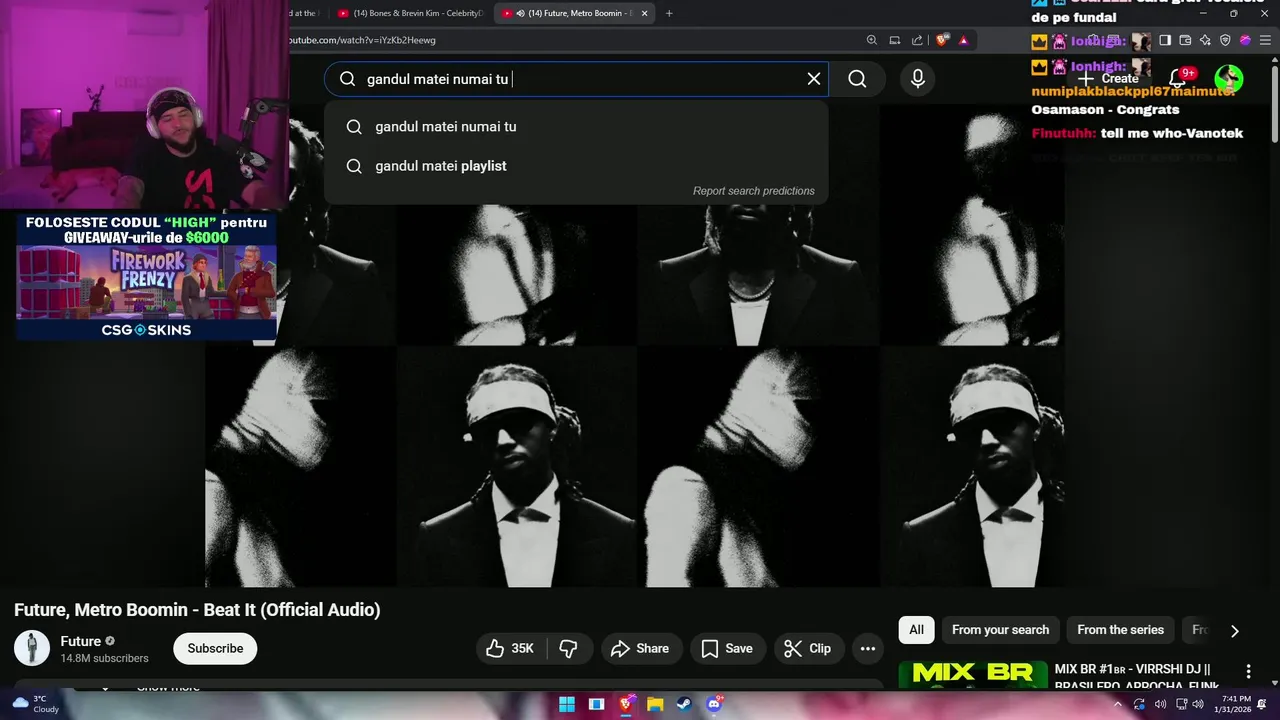The height and width of the screenshot is (720, 1280).
Task: Open Task View on the taskbar
Action: pyautogui.click(x=597, y=704)
